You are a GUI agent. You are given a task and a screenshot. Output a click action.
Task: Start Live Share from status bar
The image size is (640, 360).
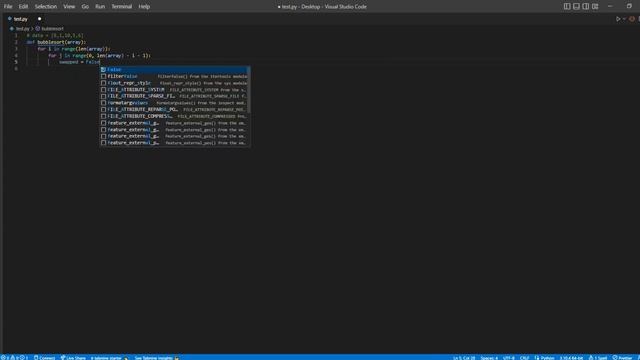point(73,358)
